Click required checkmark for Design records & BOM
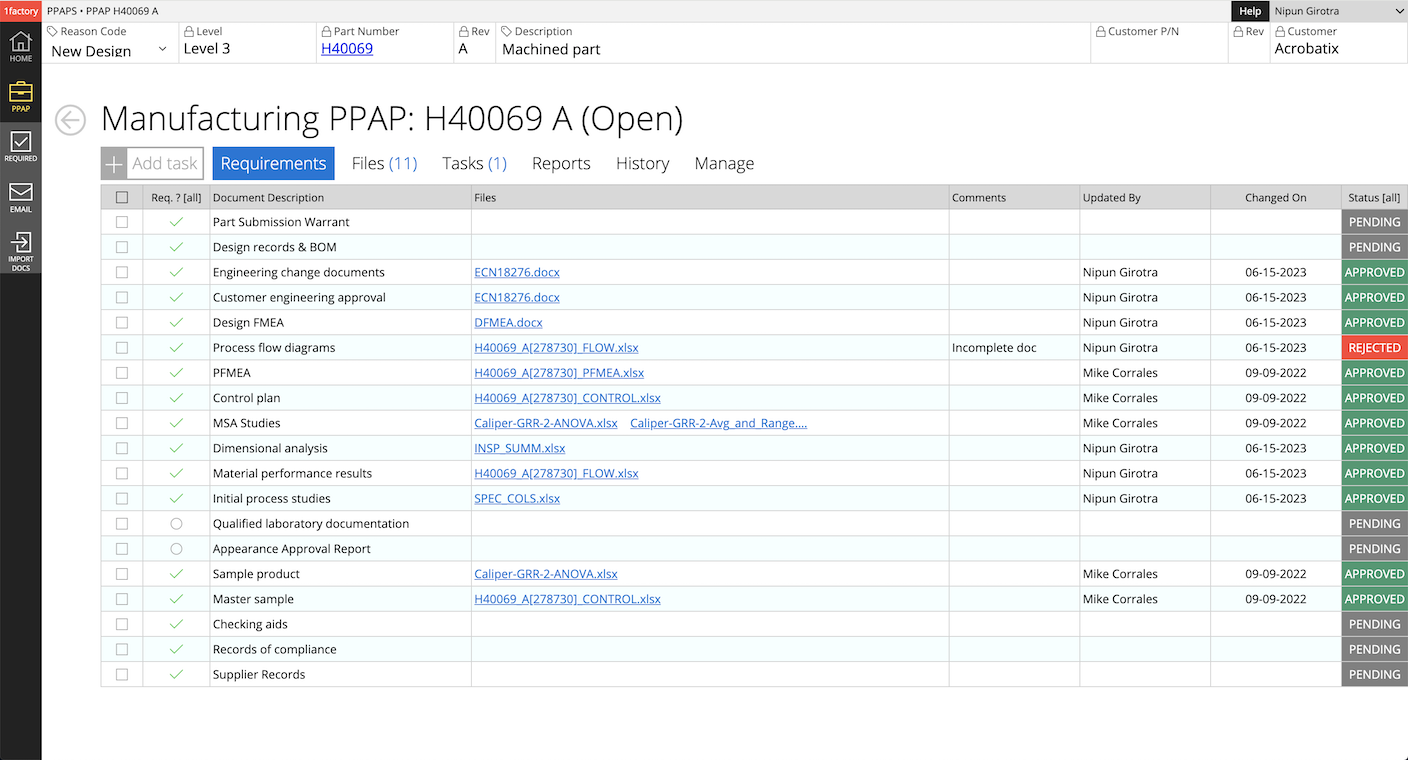The height and width of the screenshot is (760, 1408). click(177, 247)
